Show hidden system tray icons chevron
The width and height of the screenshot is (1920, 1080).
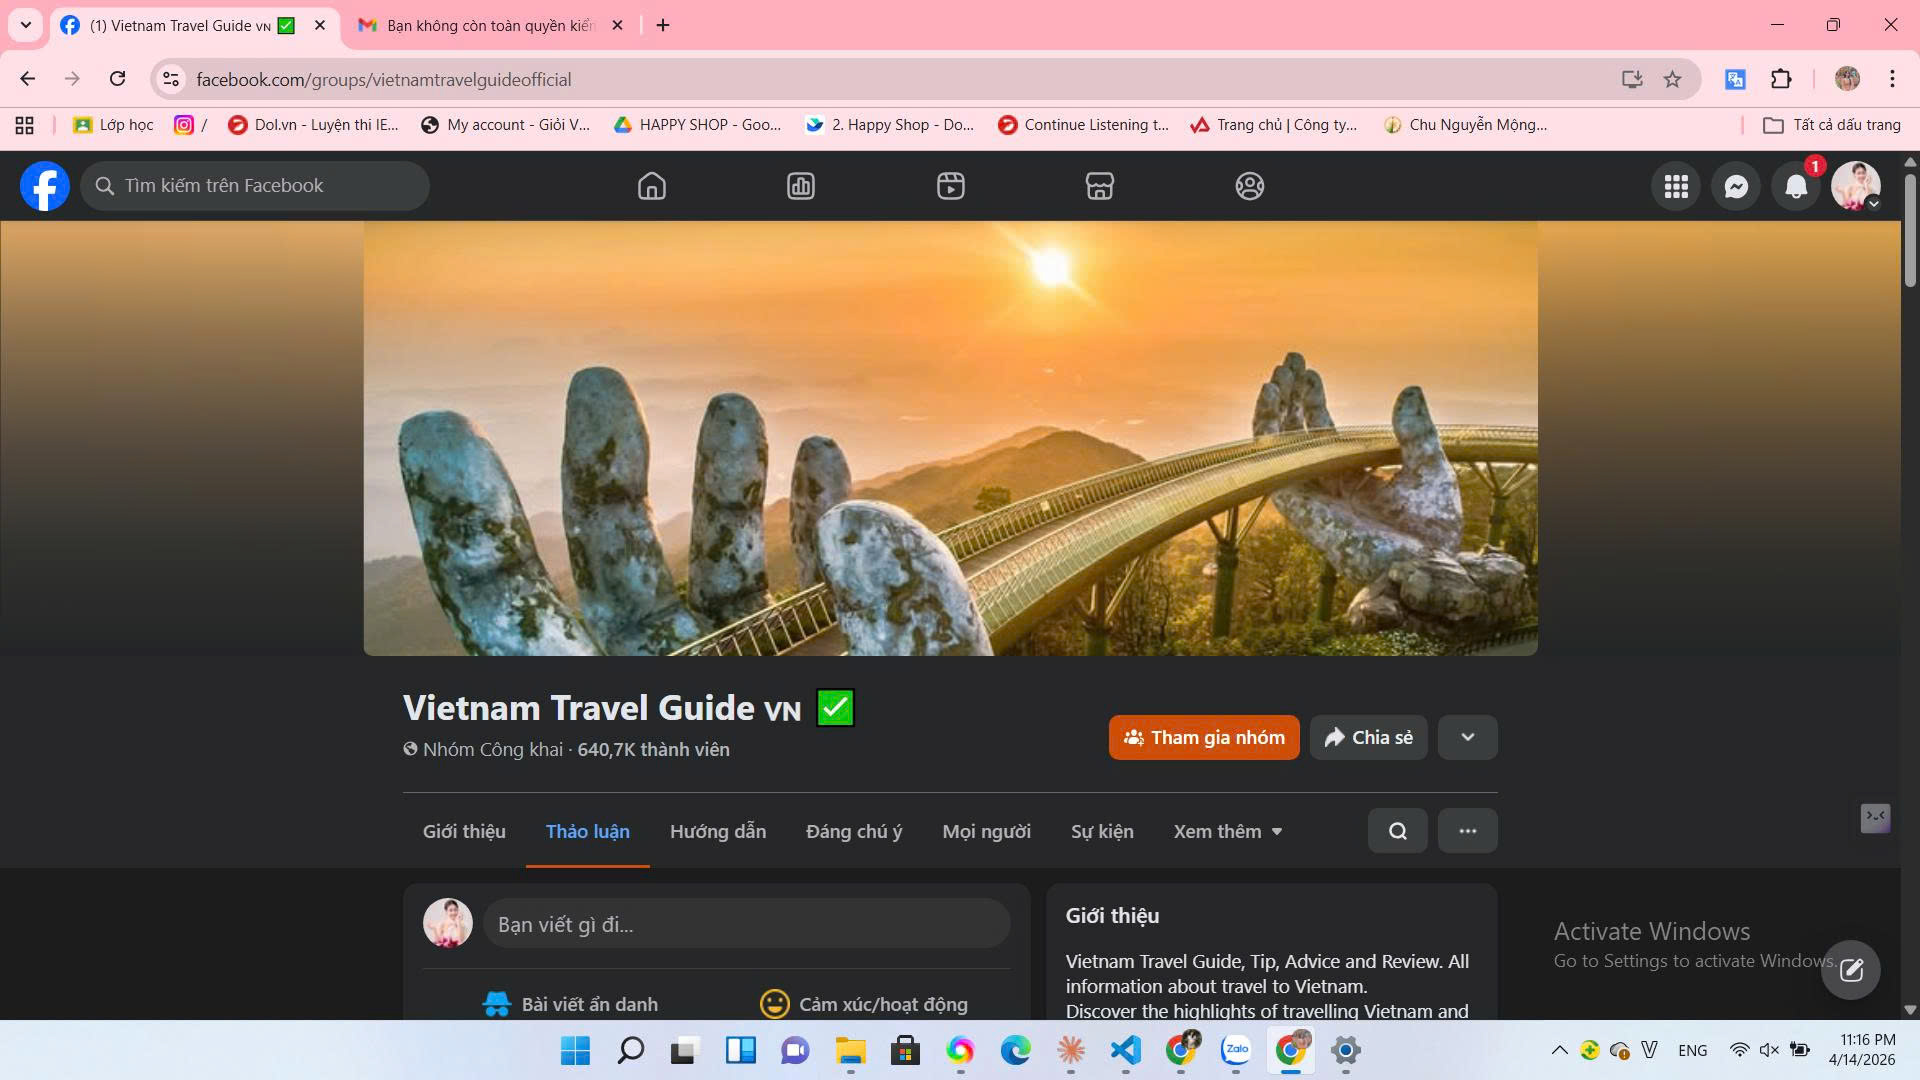(1559, 1050)
